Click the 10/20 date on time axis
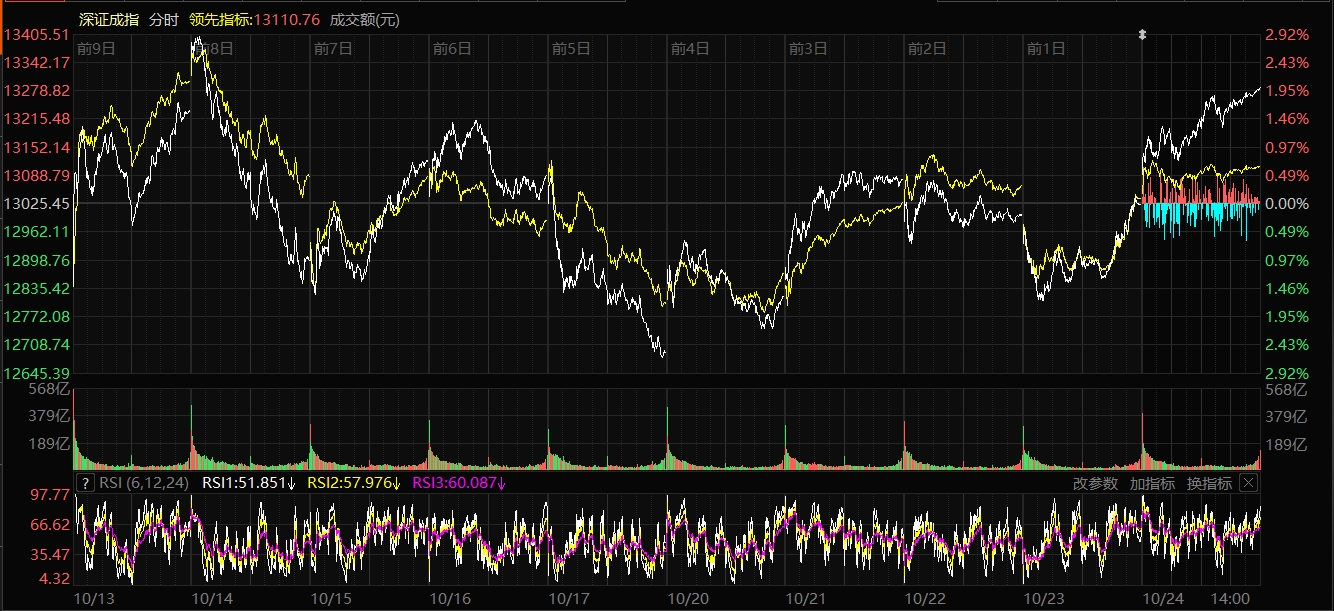 tap(689, 598)
